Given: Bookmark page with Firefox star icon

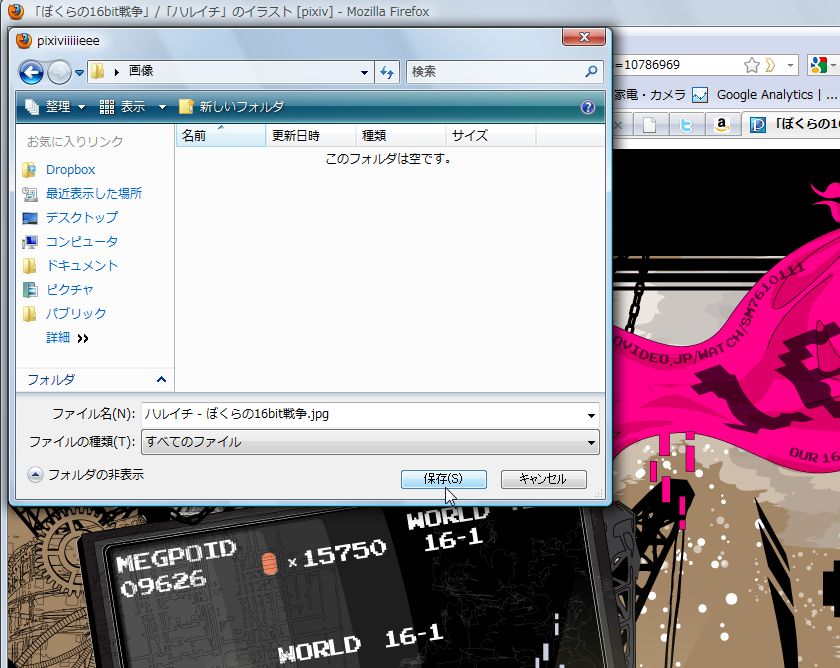Looking at the screenshot, I should tap(752, 65).
